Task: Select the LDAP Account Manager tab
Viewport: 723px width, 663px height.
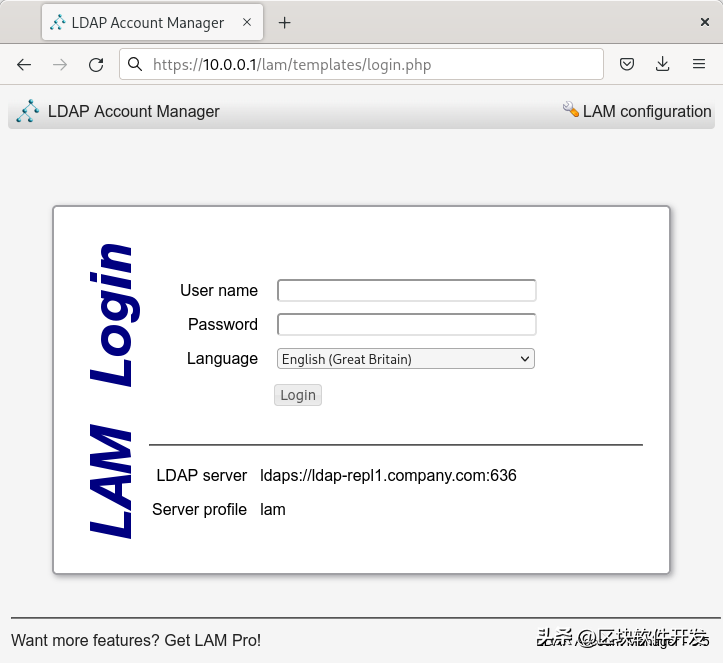Action: pyautogui.click(x=152, y=22)
